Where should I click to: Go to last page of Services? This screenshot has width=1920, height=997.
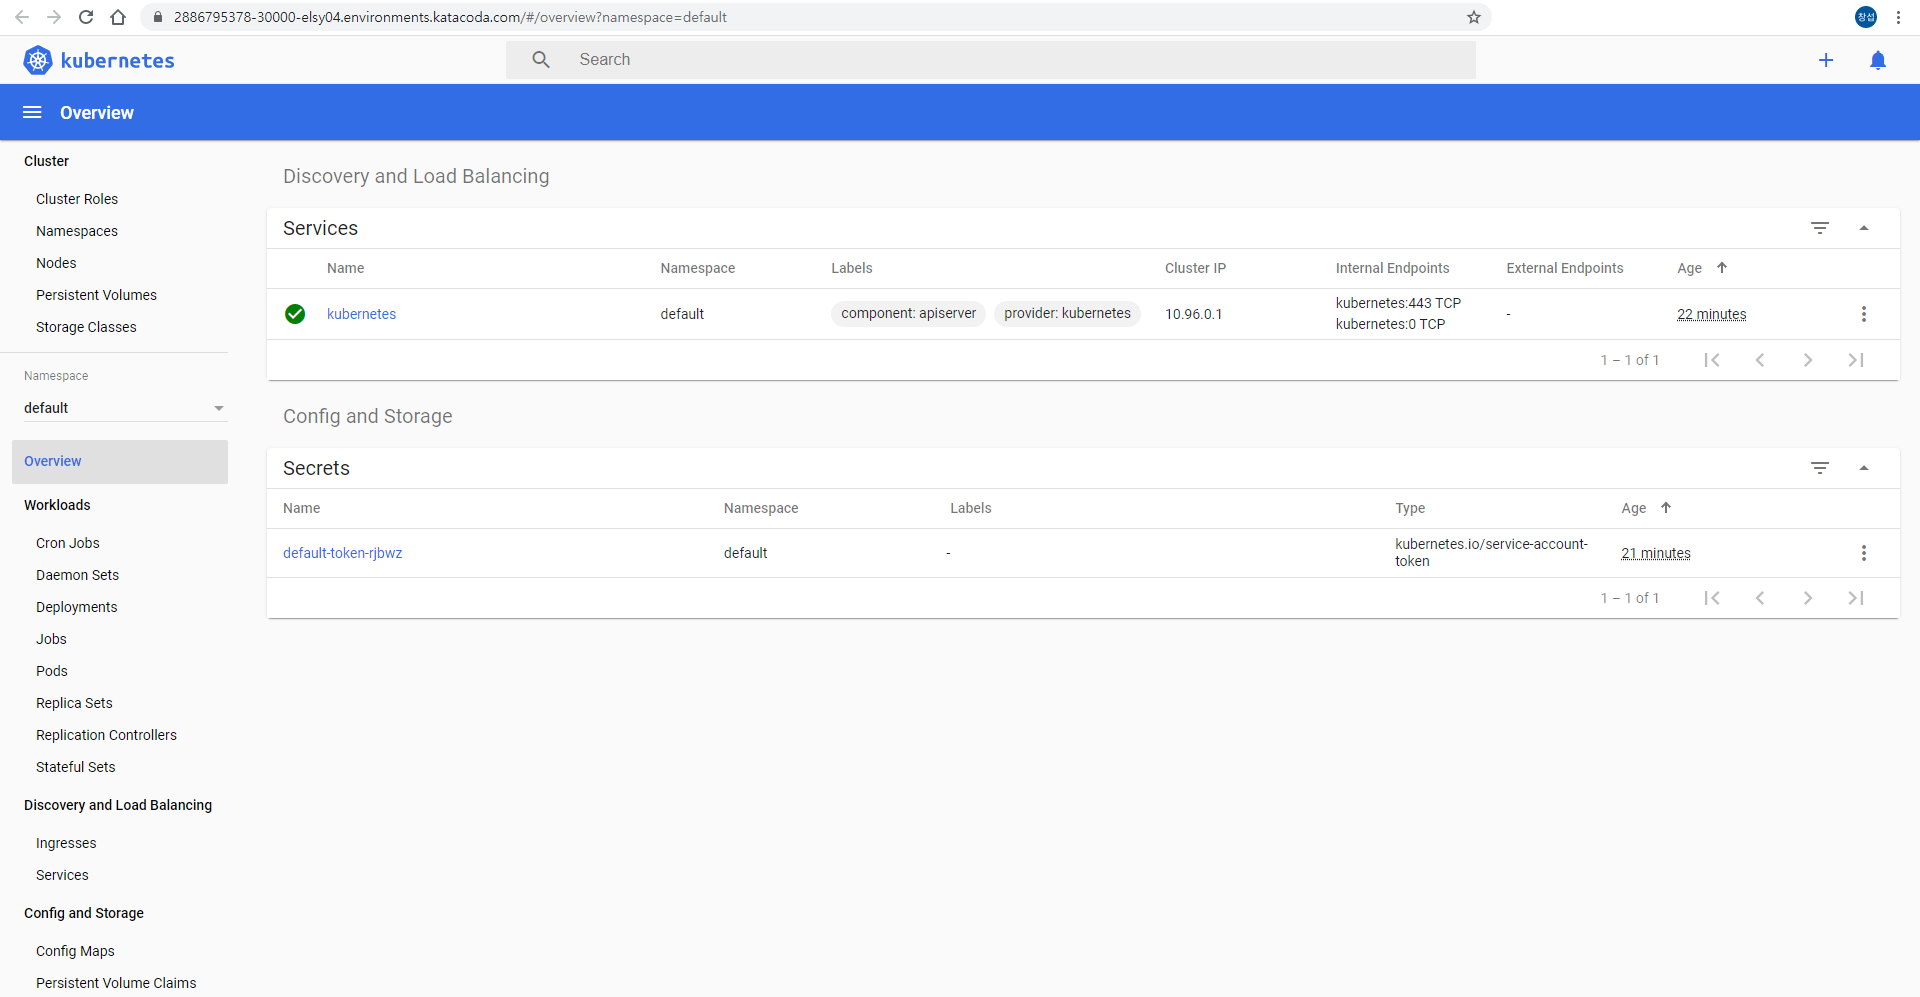point(1856,360)
